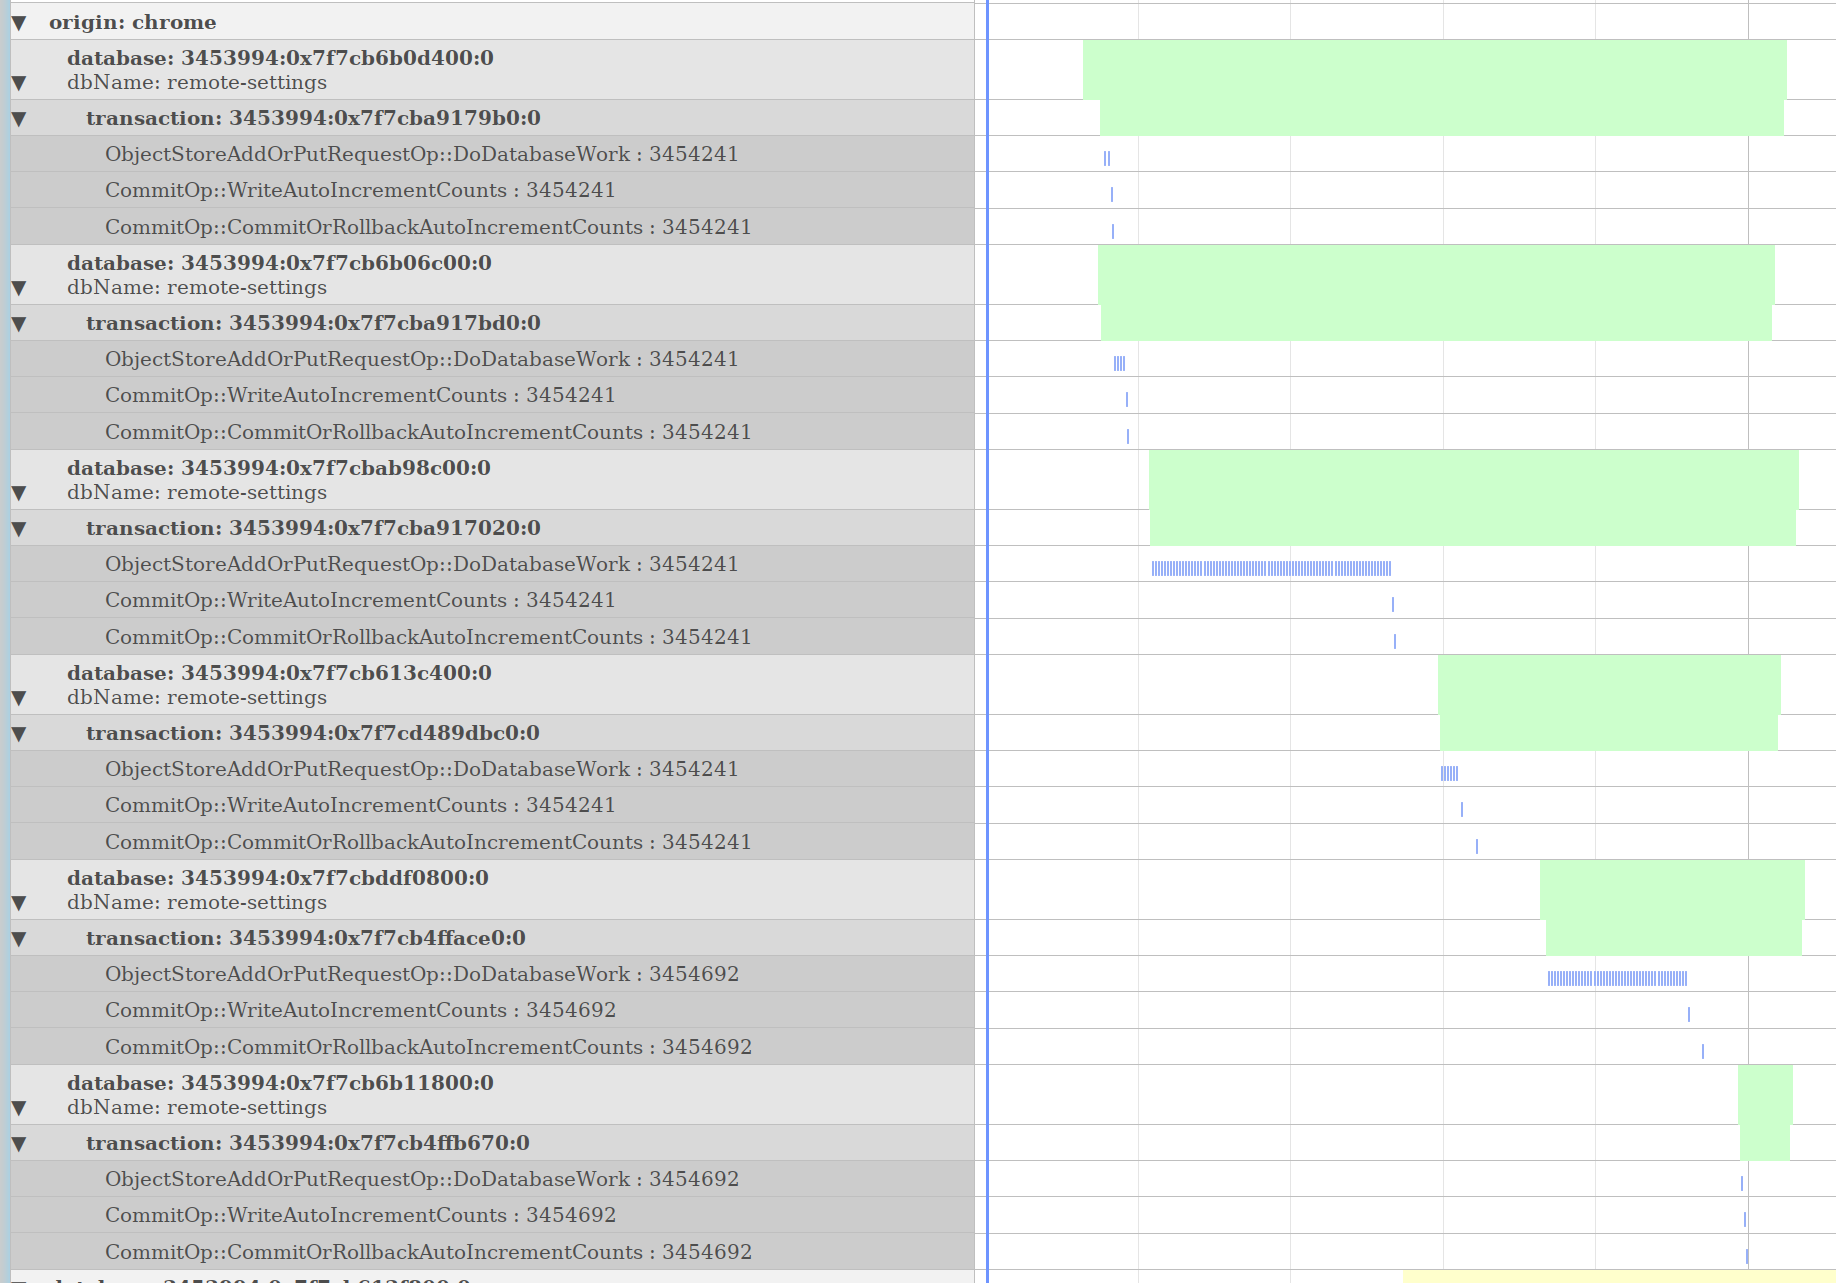Select CommitOp::WriteAutoIncrementCounts under transaction 0x7f7cb4ffb670

(x=492, y=1215)
